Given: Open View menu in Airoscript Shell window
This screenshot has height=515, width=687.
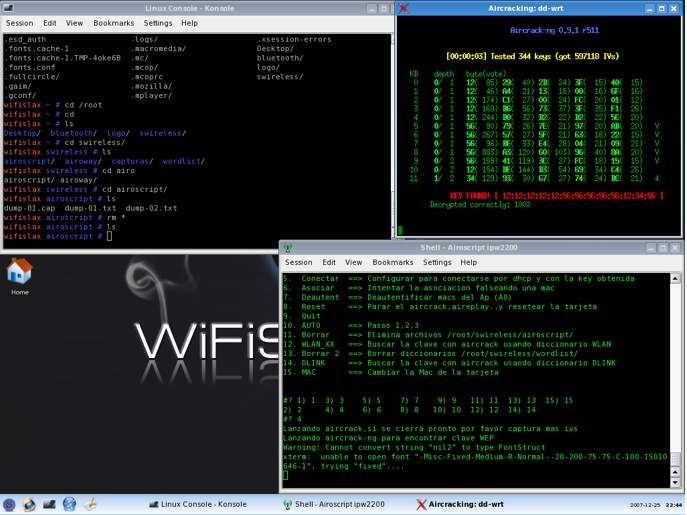Looking at the screenshot, I should pyautogui.click(x=353, y=262).
